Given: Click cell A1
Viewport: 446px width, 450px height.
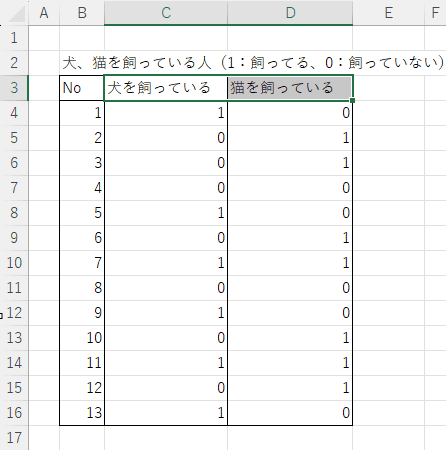Looking at the screenshot, I should (44, 38).
